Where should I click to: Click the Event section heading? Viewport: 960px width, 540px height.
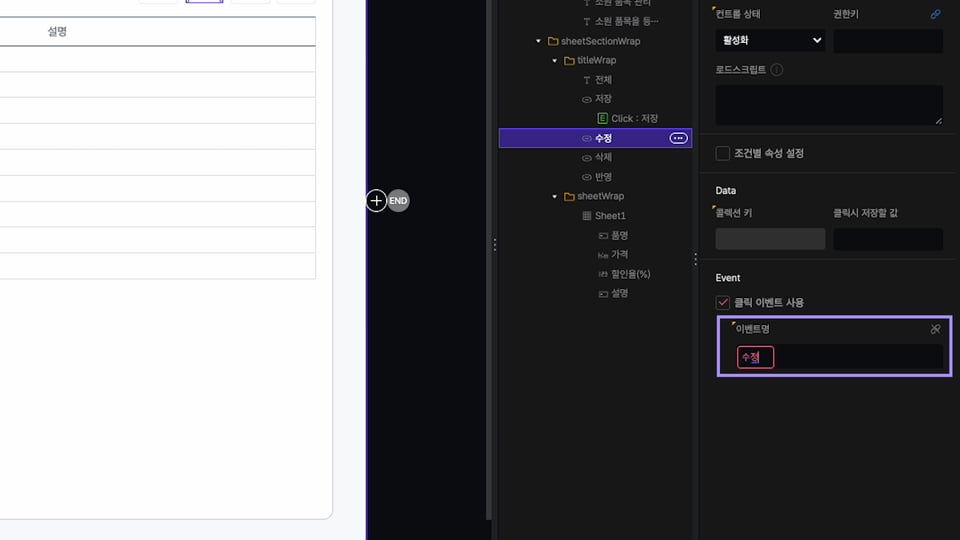click(727, 278)
